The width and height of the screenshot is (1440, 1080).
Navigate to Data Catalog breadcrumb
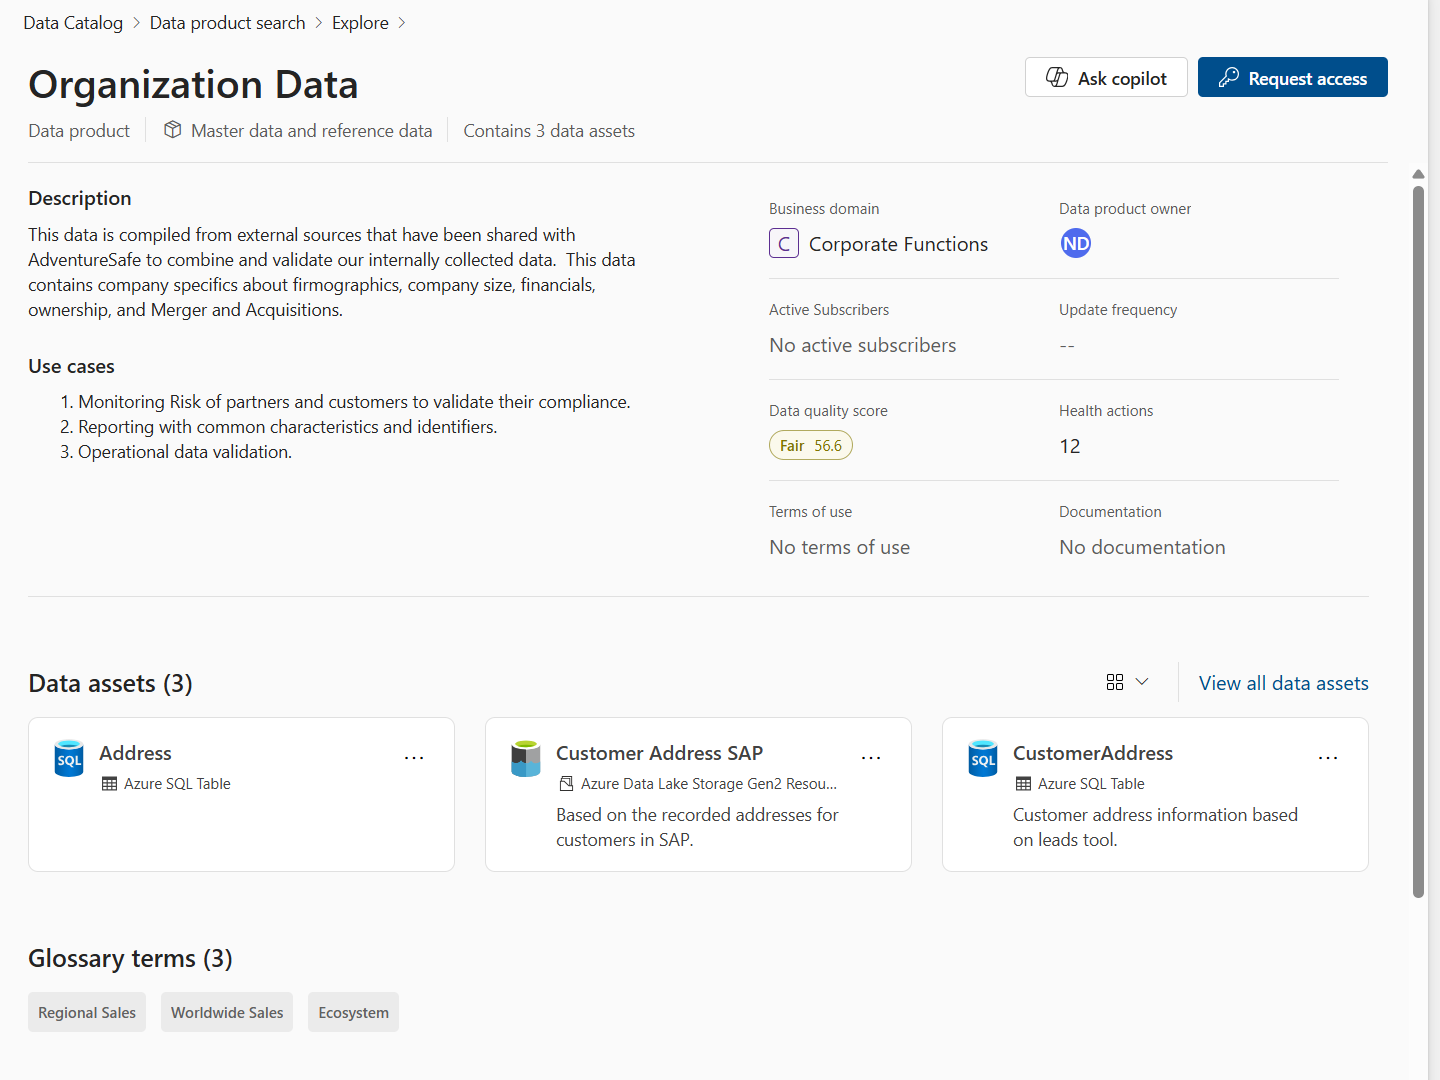click(x=73, y=23)
